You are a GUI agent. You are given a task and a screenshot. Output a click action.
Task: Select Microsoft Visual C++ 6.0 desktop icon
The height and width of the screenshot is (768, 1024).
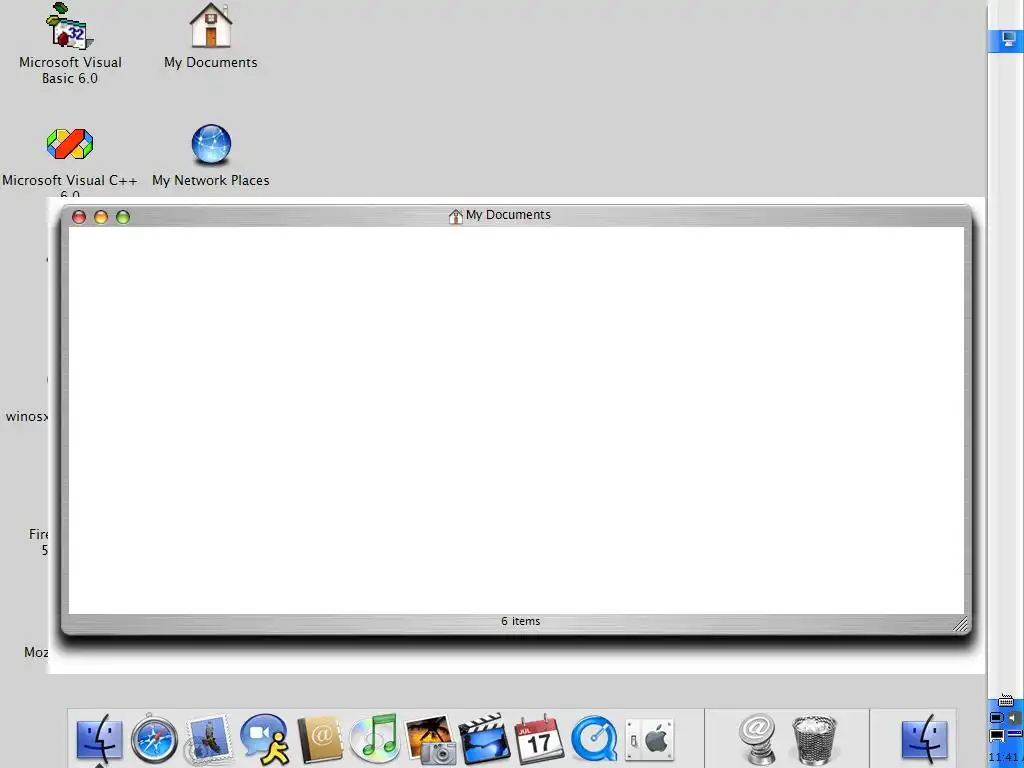pyautogui.click(x=69, y=144)
